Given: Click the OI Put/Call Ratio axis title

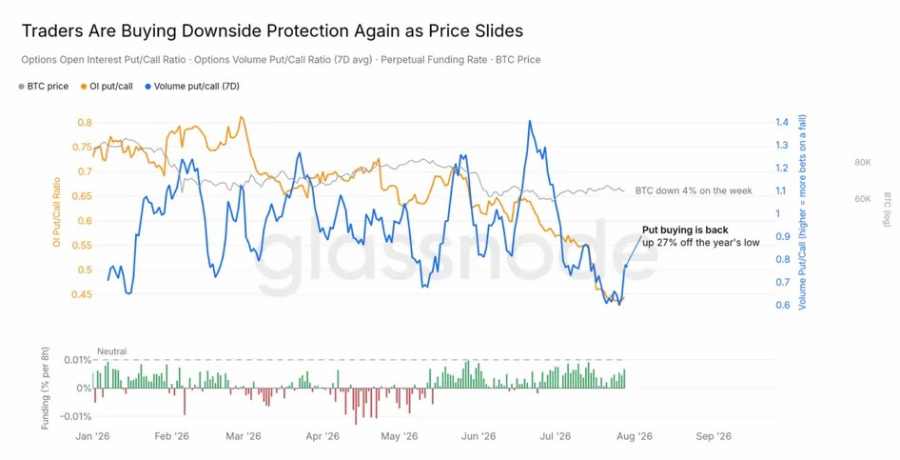Looking at the screenshot, I should click(56, 212).
